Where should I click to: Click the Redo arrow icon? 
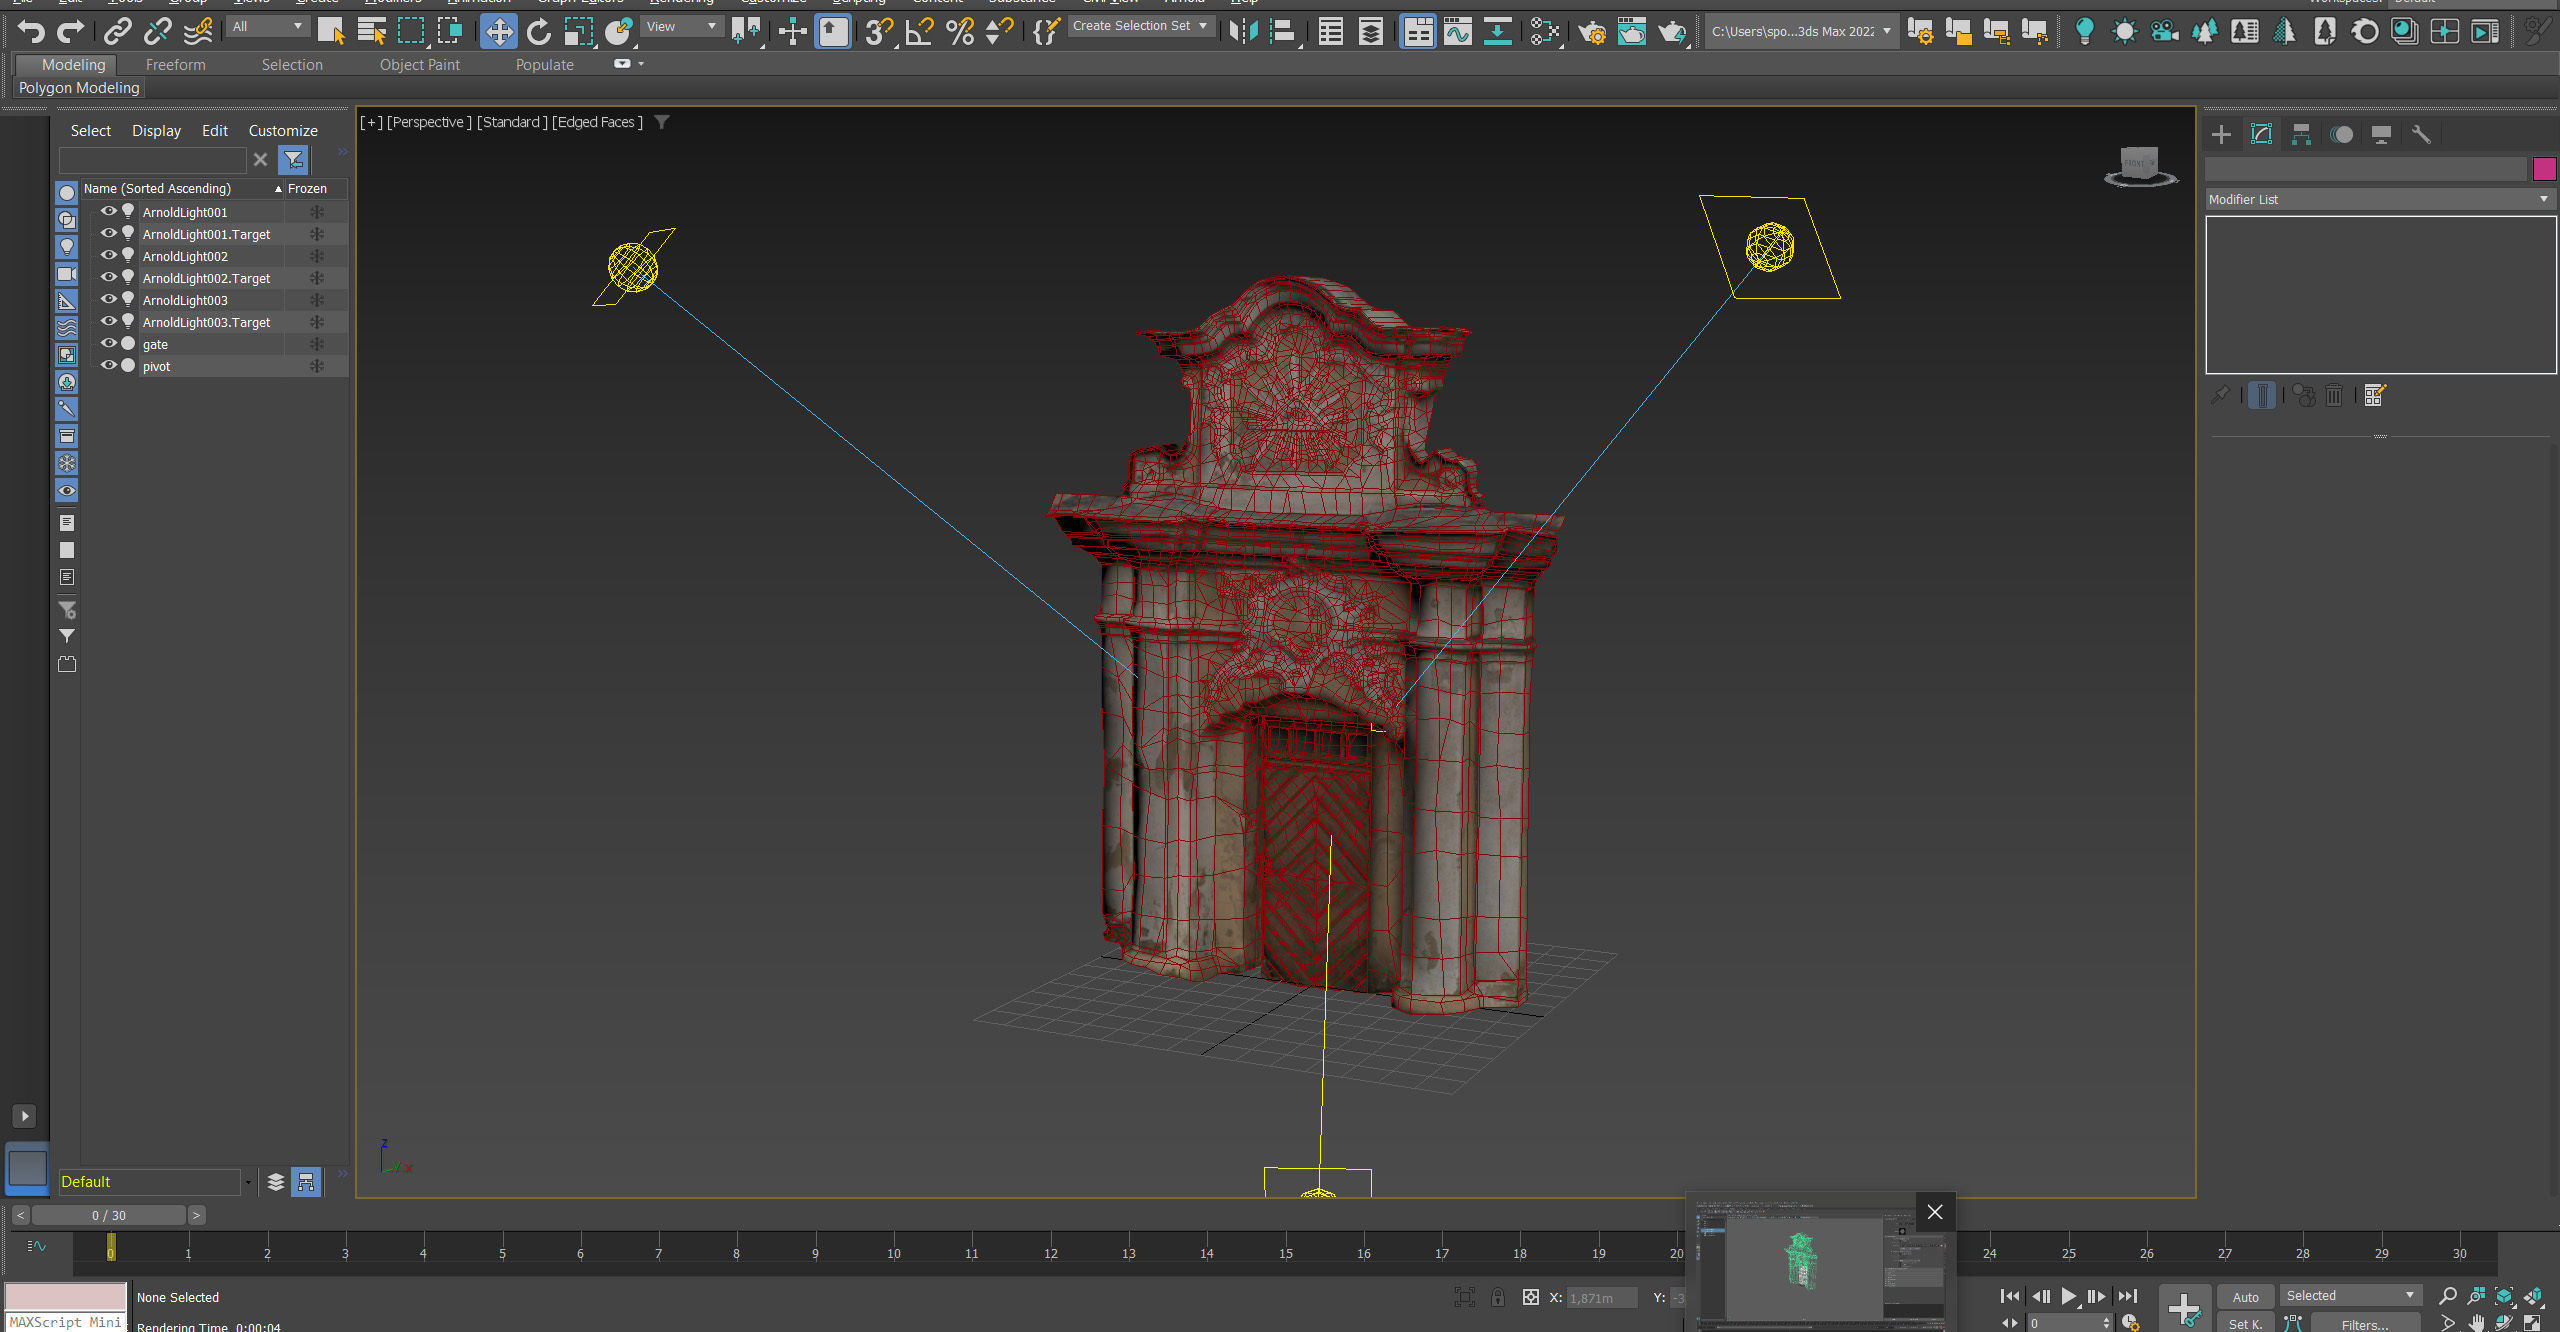point(70,32)
